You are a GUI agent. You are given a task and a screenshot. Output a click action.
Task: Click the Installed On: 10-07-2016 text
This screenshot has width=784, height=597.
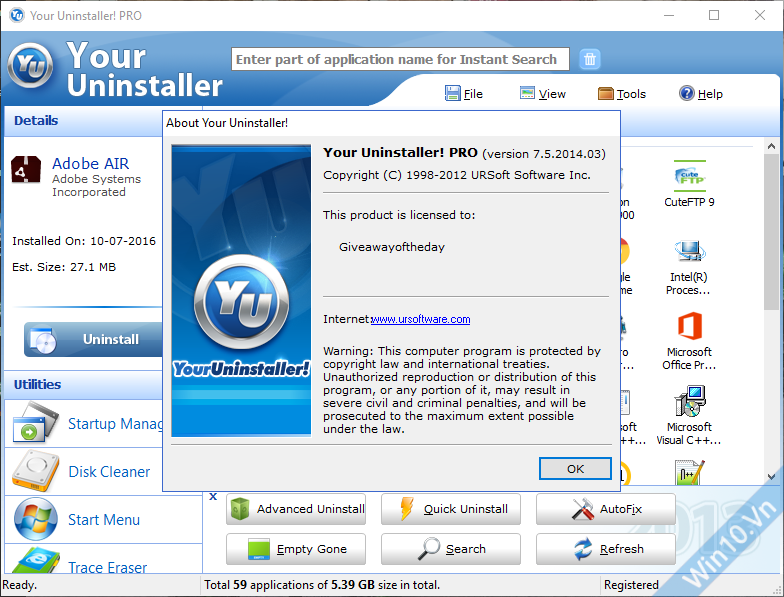[84, 241]
